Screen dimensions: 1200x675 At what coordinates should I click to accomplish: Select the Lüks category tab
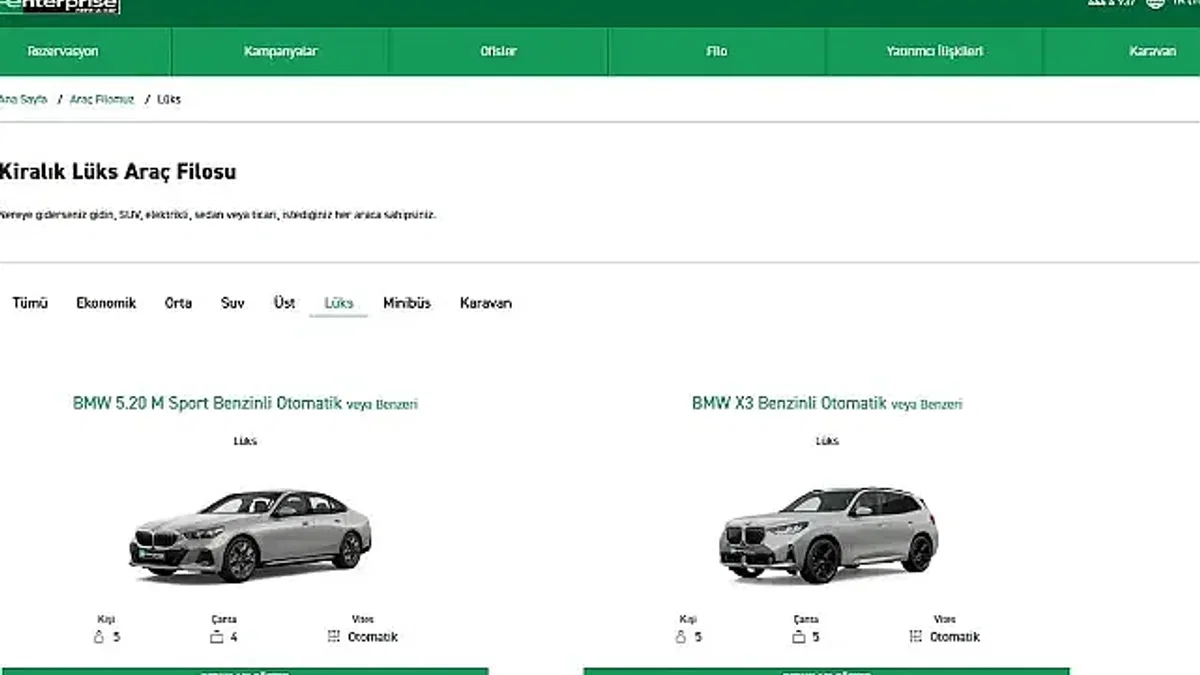click(339, 303)
